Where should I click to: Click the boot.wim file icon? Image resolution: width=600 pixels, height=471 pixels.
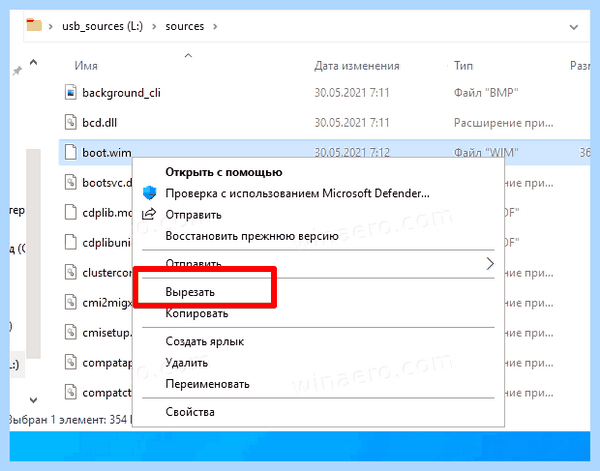(70, 152)
